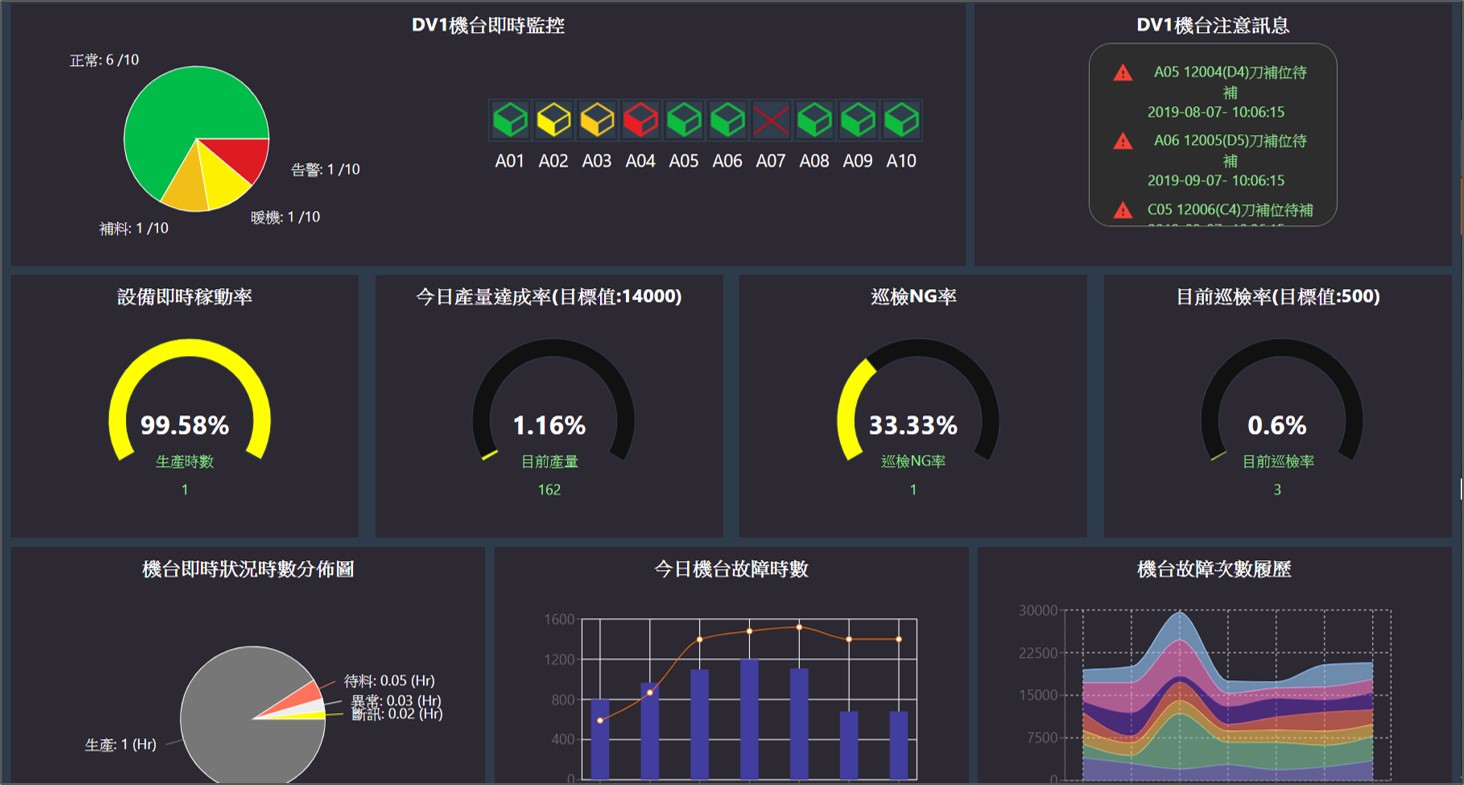Click the 暖機: 1 /10 pie label
This screenshot has height=785, width=1464.
pyautogui.click(x=286, y=217)
